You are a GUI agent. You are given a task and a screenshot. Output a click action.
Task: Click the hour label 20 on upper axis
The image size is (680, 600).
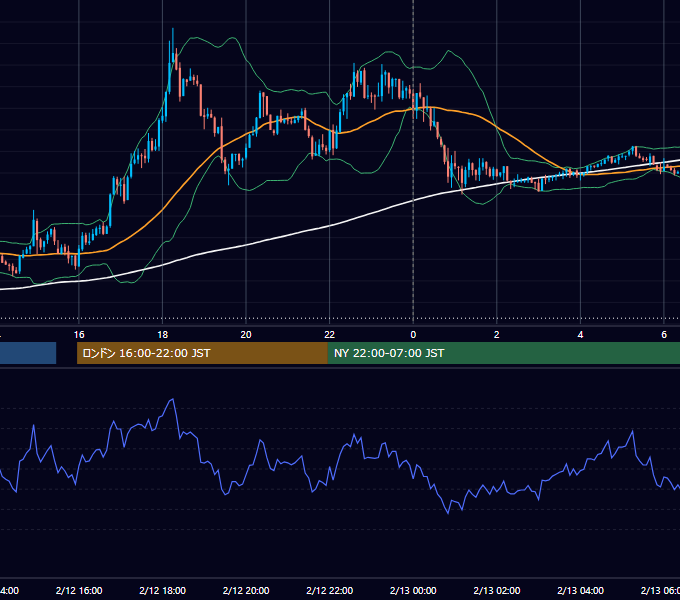[x=246, y=335]
